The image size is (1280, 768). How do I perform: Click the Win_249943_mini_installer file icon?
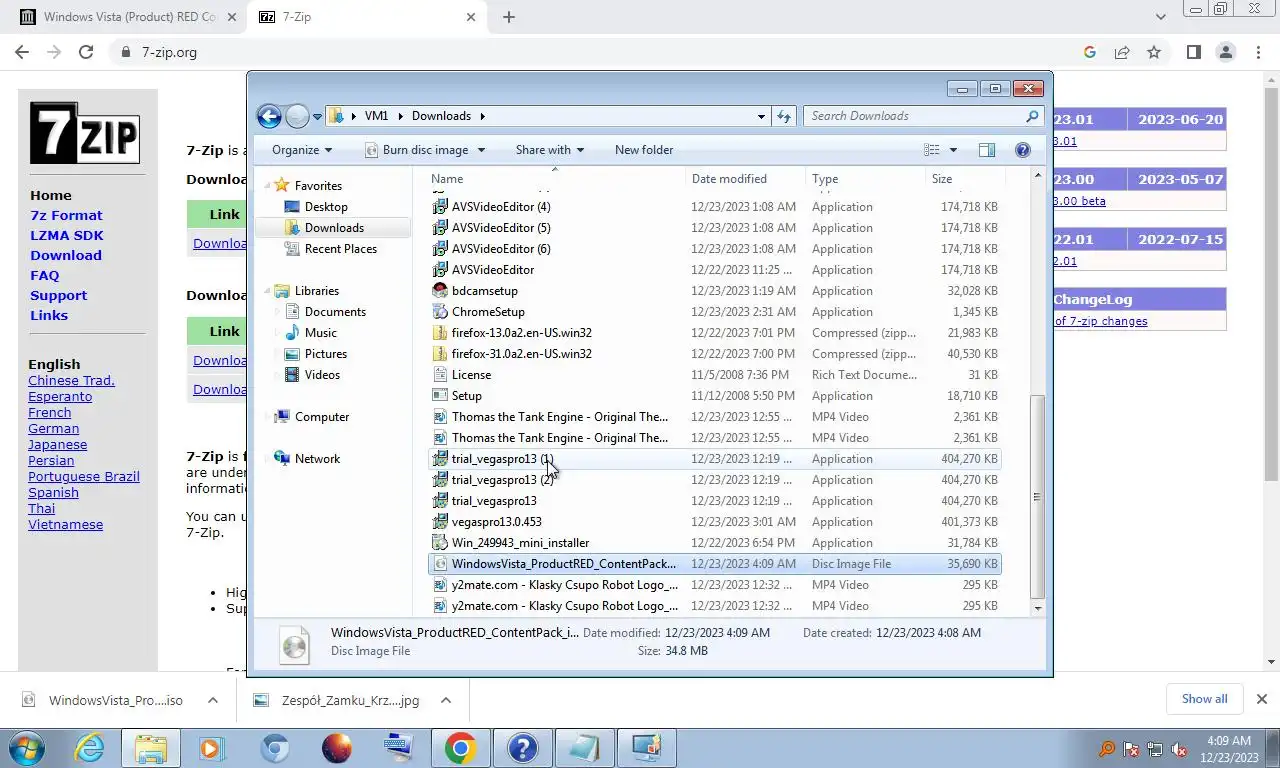coord(440,543)
